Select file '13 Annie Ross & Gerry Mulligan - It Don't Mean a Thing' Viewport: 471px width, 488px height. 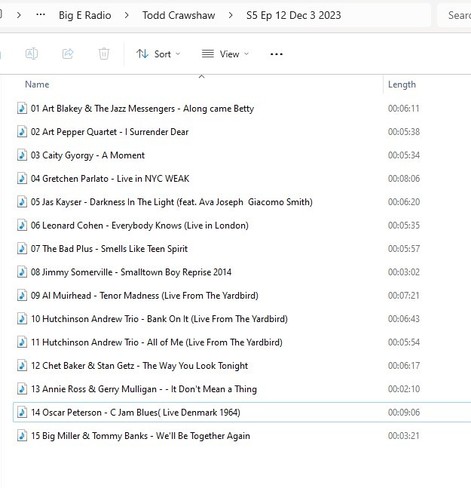pyautogui.click(x=144, y=389)
